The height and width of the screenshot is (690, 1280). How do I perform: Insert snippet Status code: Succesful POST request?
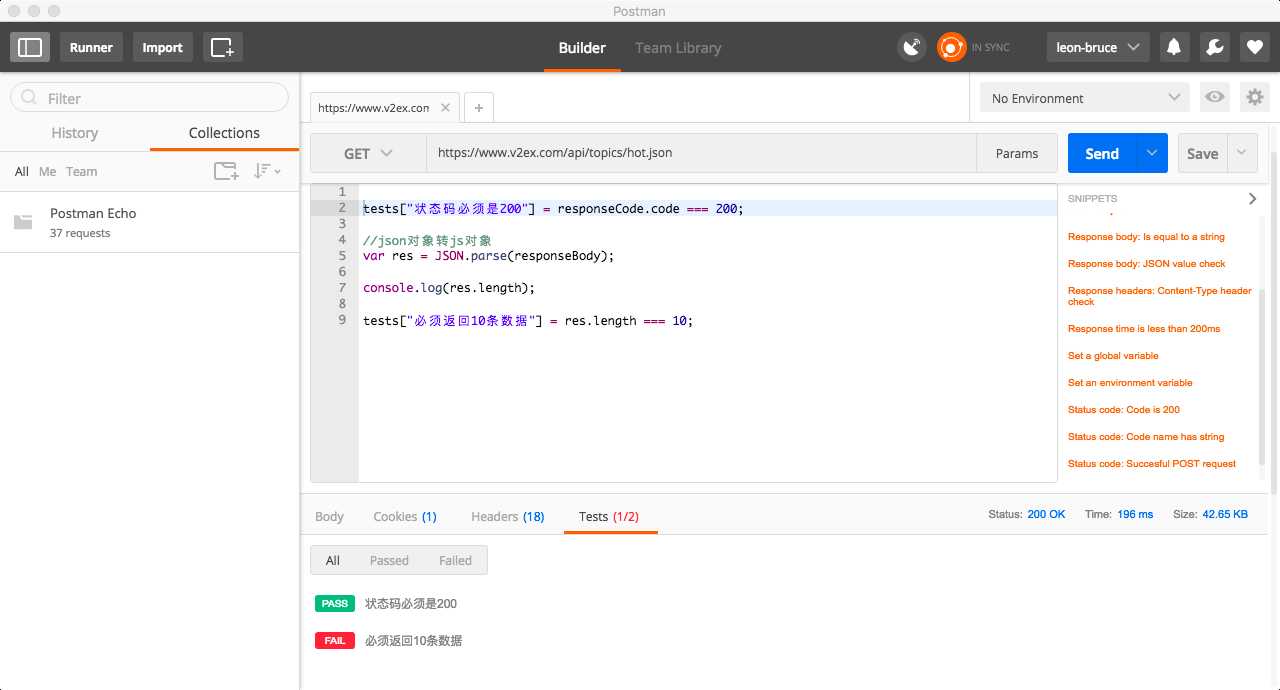click(x=1152, y=463)
